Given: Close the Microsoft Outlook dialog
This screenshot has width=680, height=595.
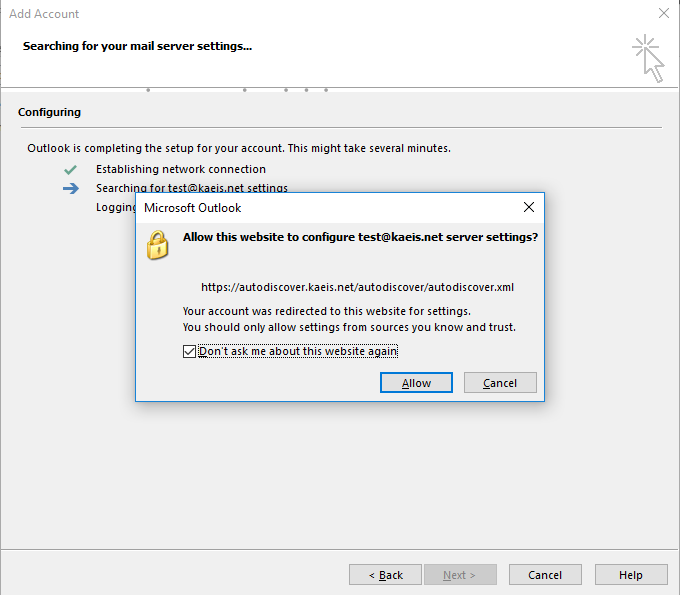Looking at the screenshot, I should (529, 208).
